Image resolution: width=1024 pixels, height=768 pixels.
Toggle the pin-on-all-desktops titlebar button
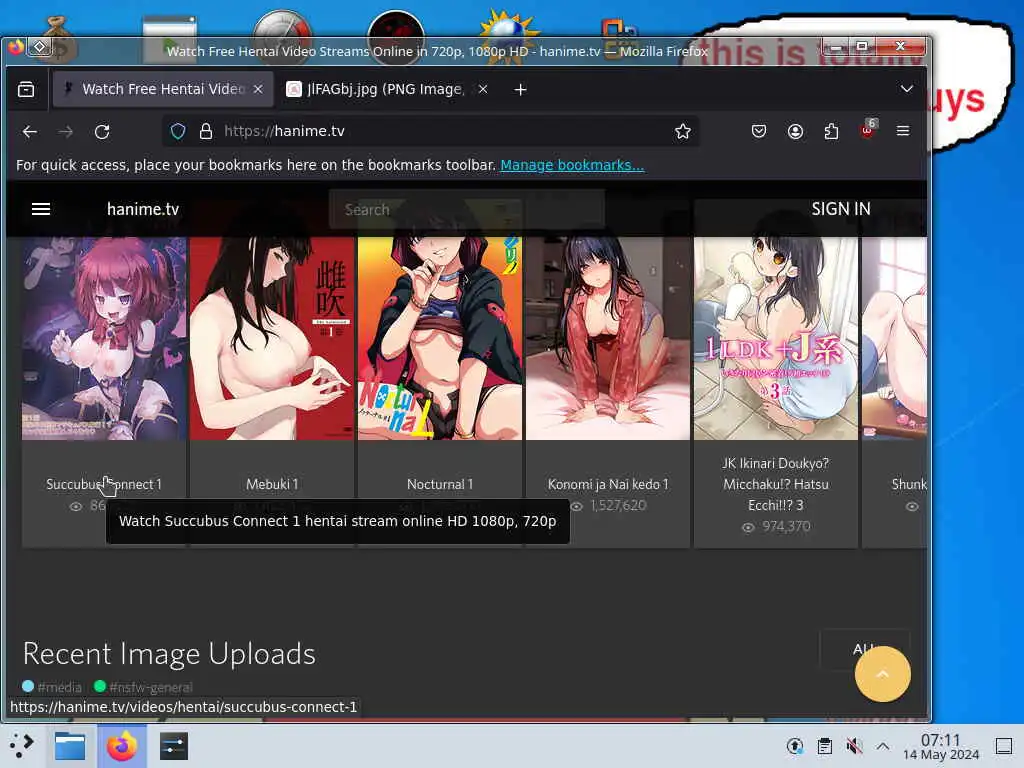coord(39,47)
